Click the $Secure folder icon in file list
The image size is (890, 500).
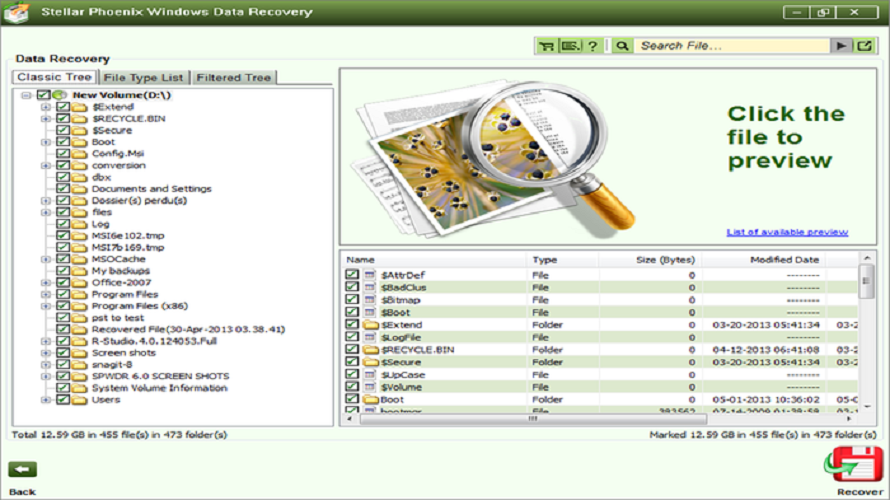coord(371,362)
